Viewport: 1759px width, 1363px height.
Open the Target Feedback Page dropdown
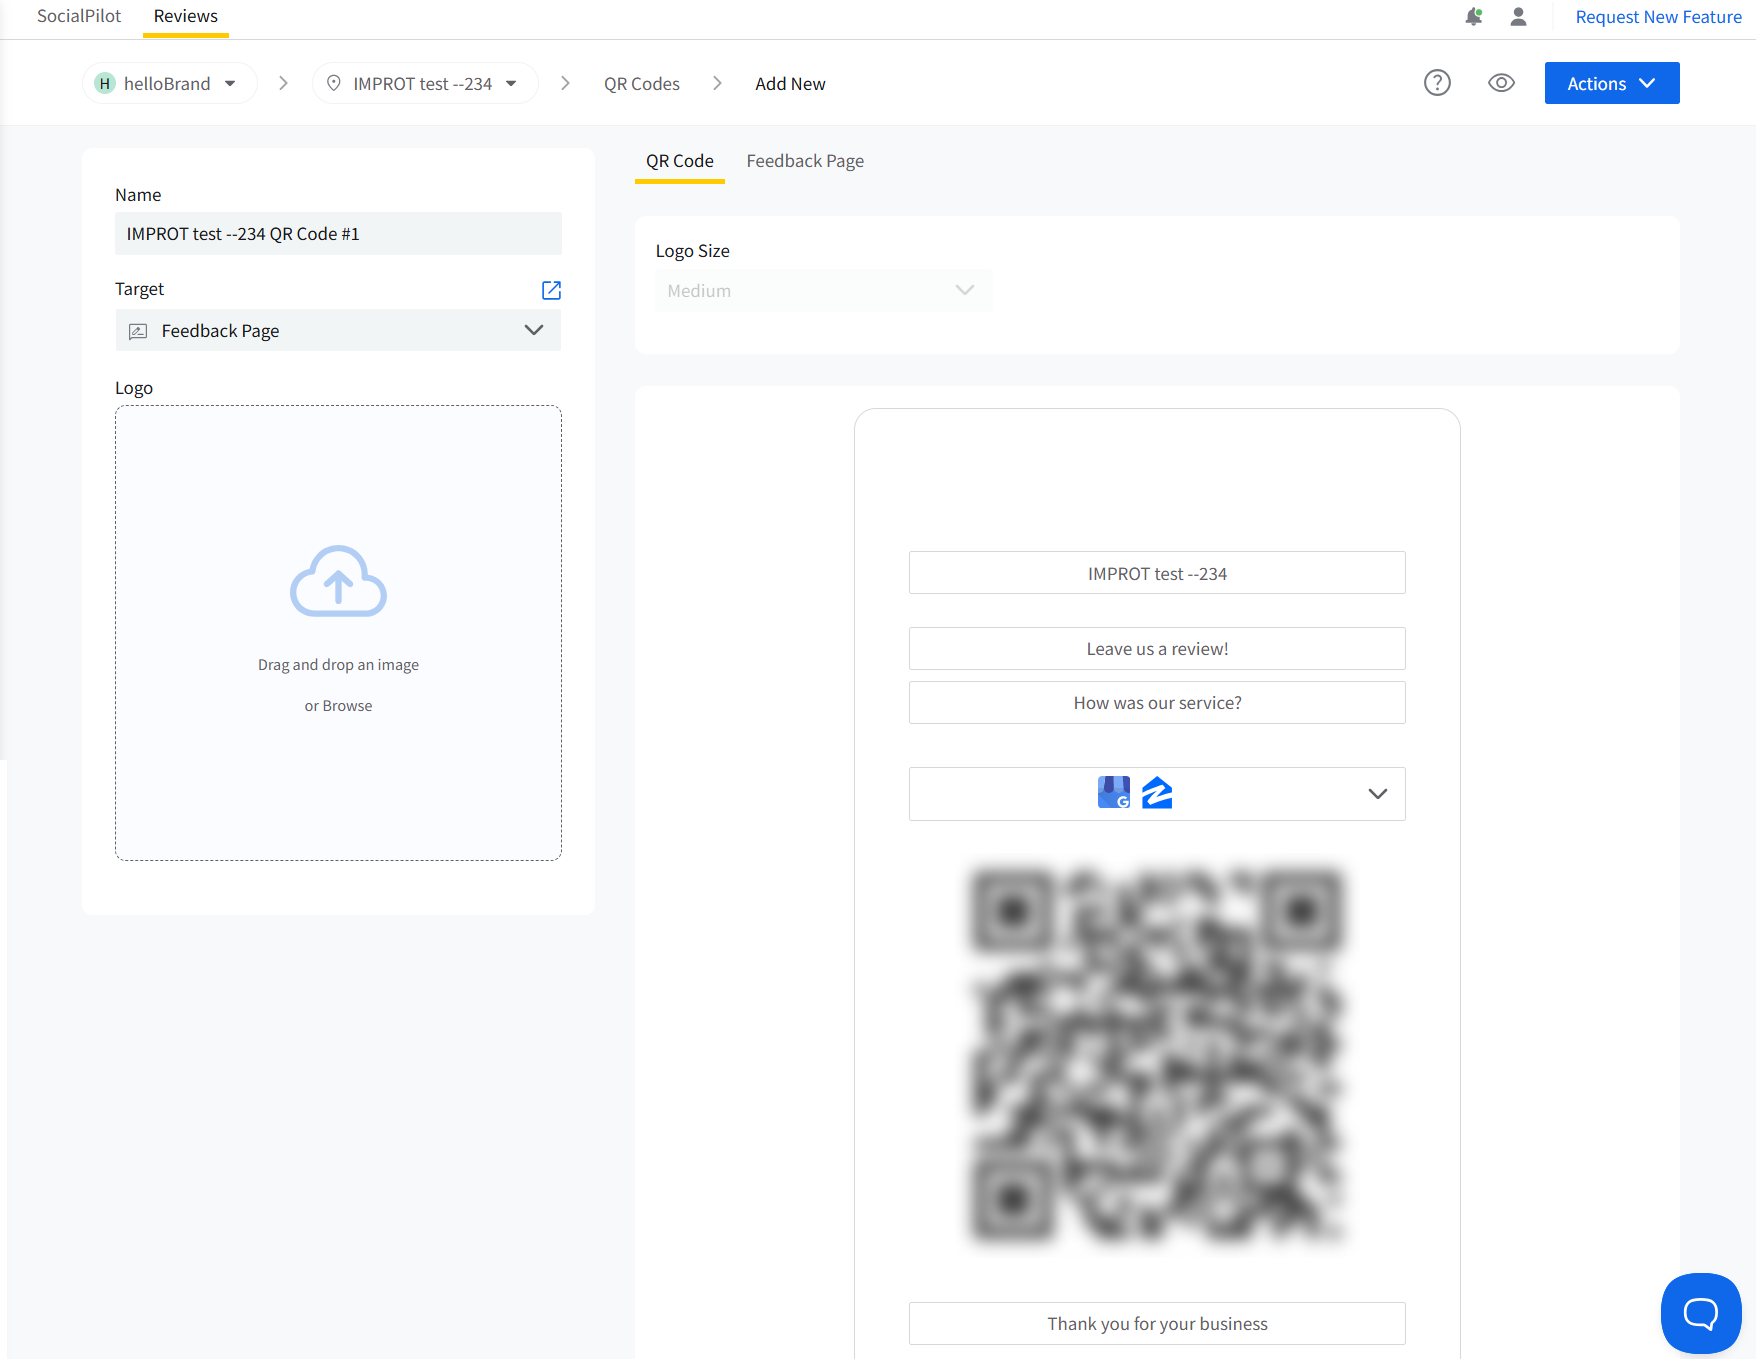click(x=338, y=330)
